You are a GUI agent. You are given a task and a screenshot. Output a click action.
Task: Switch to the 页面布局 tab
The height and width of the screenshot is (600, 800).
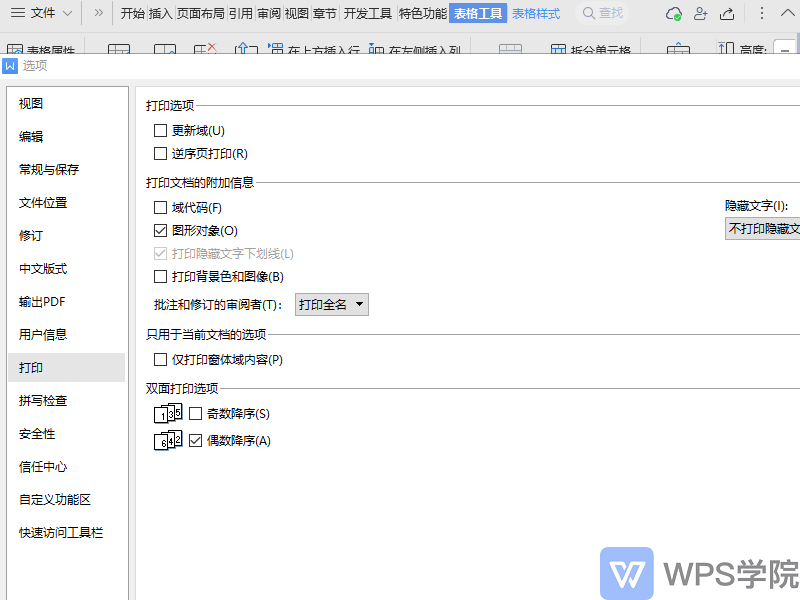pyautogui.click(x=201, y=13)
